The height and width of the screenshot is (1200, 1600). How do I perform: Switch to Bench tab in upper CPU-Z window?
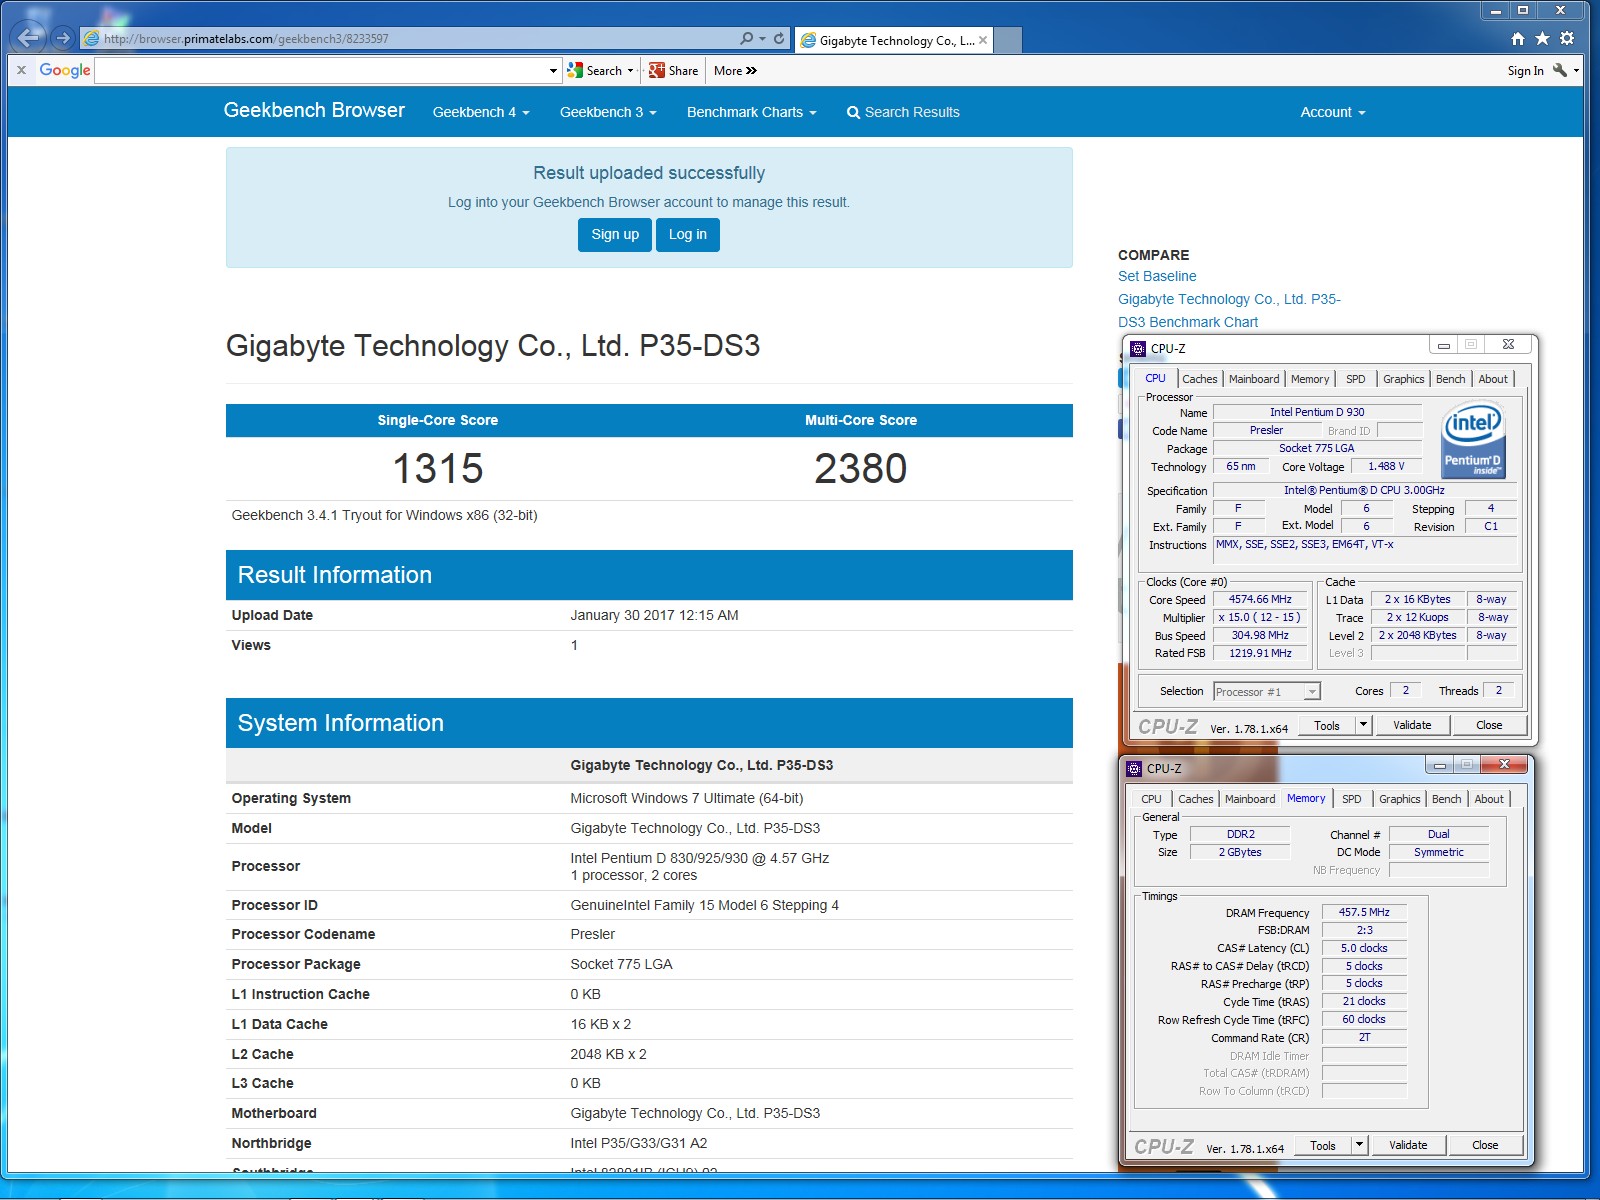coord(1451,379)
